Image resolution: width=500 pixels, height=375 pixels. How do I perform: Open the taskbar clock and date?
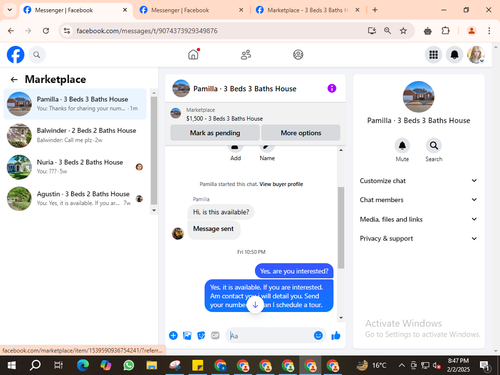(458, 365)
